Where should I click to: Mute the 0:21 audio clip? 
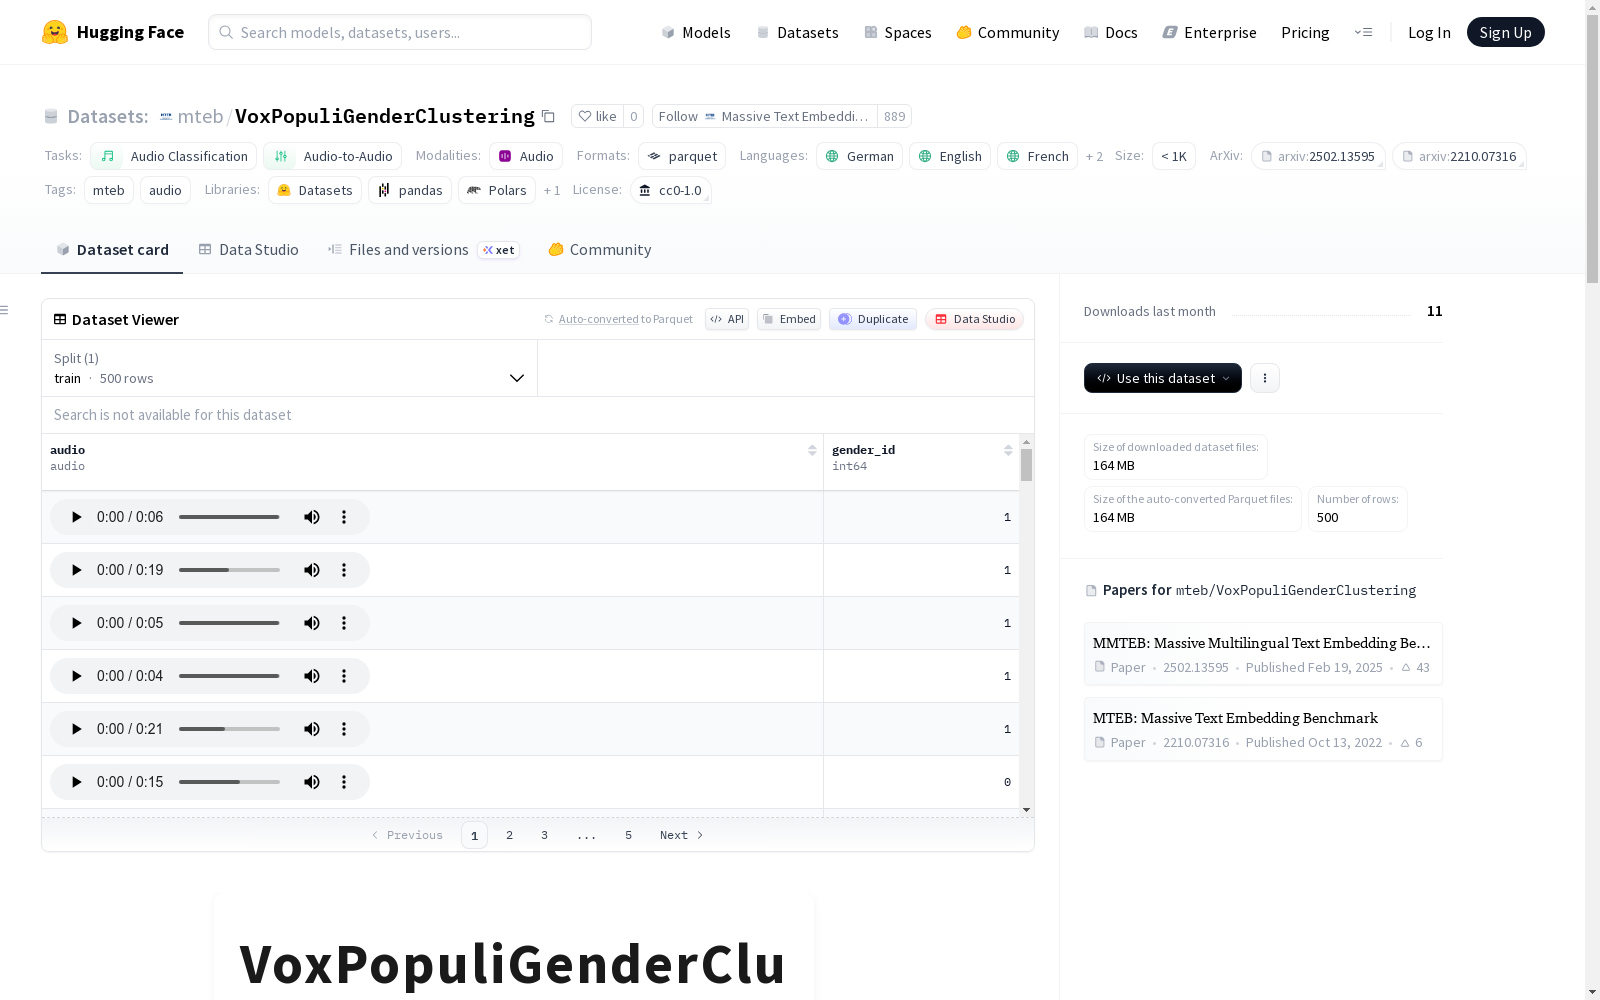click(x=312, y=729)
